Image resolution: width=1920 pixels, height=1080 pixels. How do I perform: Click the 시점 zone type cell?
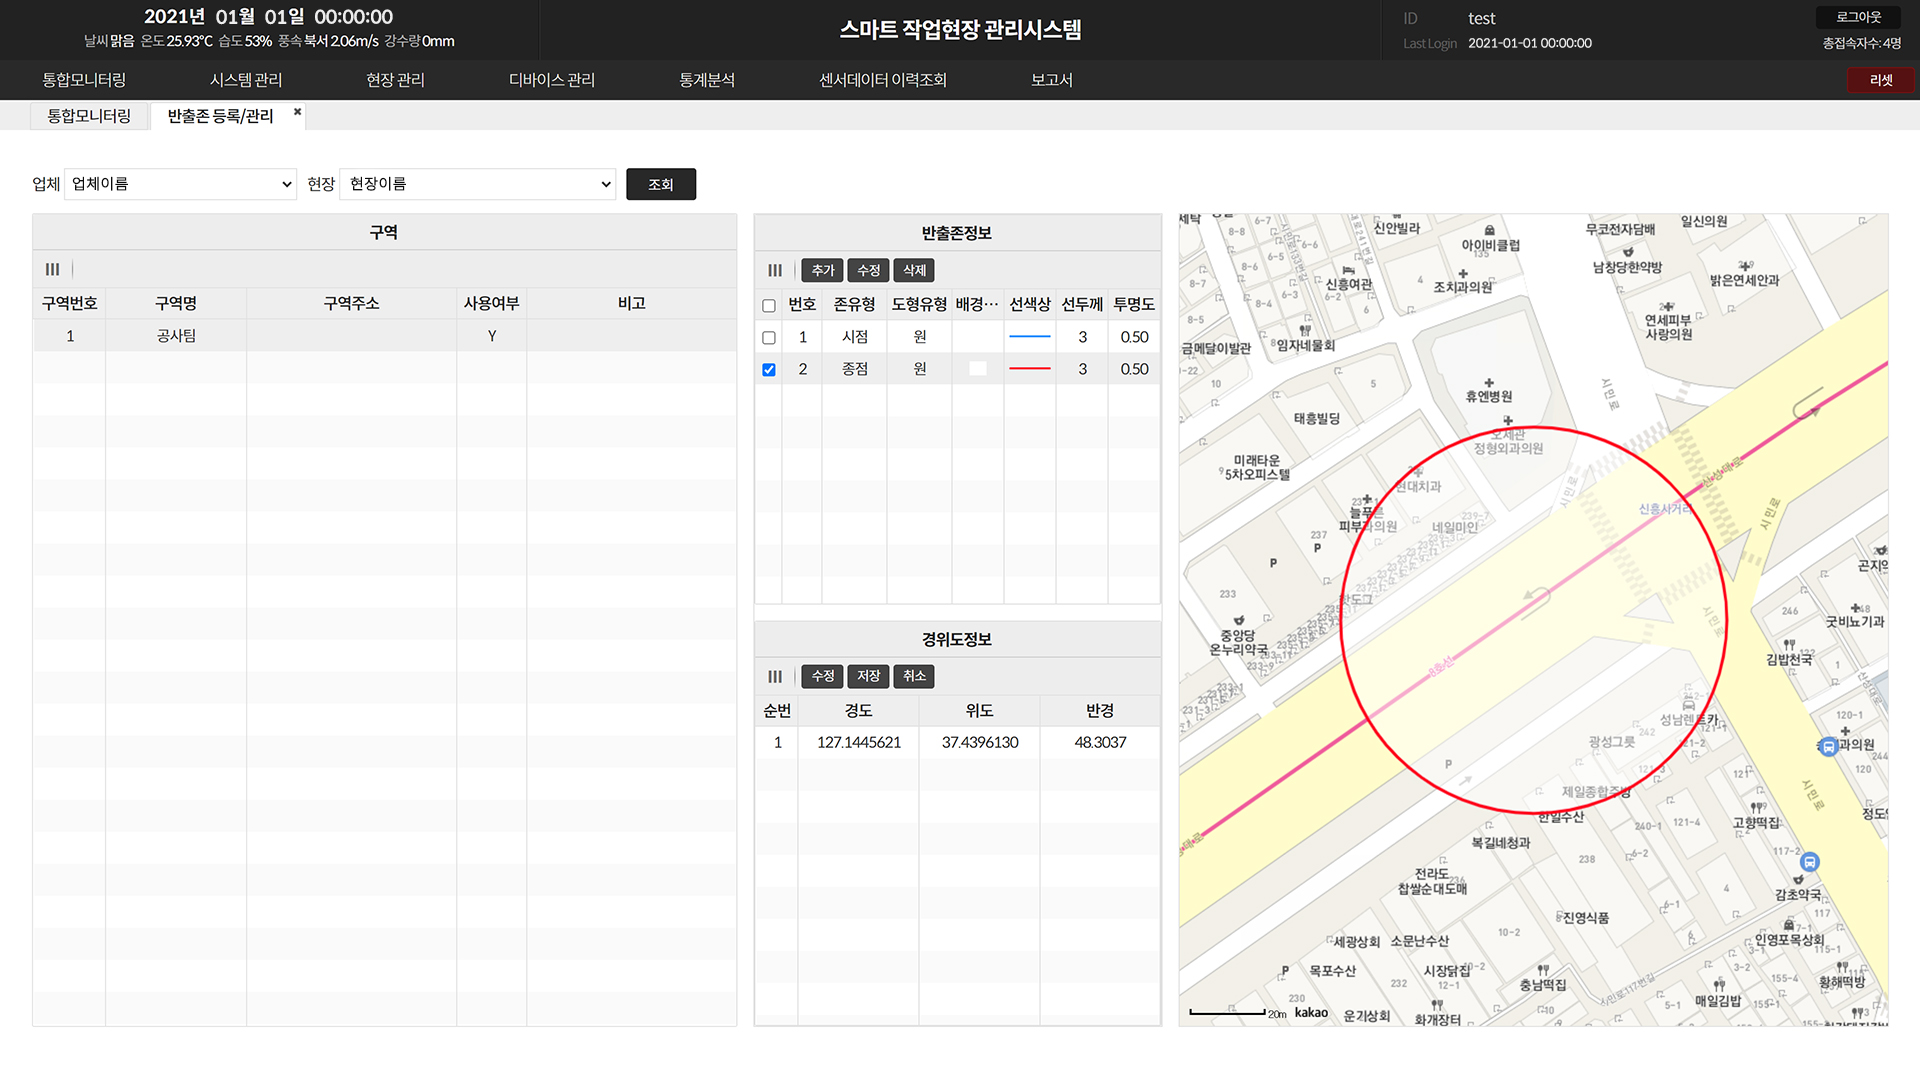855,337
